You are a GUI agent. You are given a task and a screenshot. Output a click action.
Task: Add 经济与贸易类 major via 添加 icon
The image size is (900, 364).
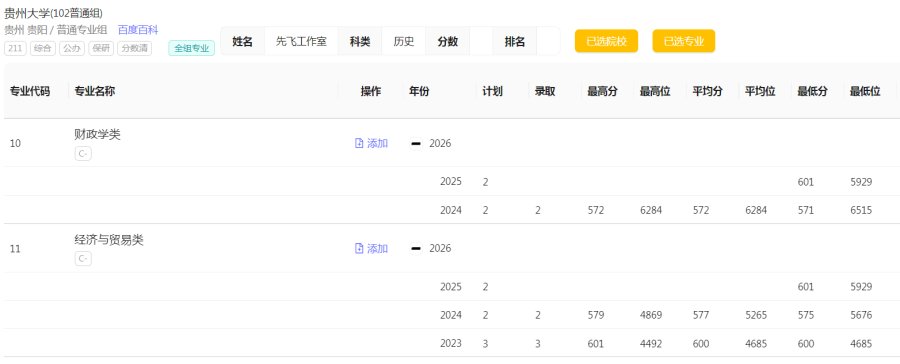[371, 249]
